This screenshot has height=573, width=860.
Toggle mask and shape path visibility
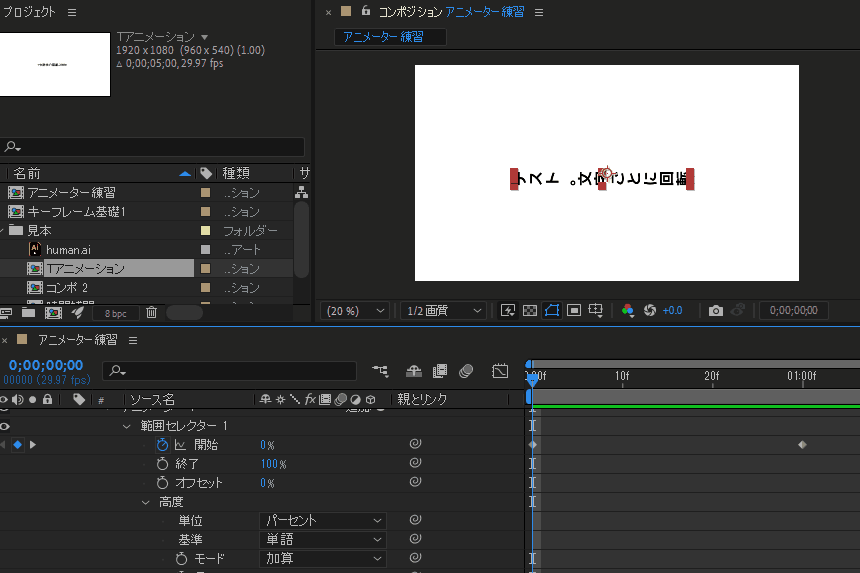click(552, 311)
